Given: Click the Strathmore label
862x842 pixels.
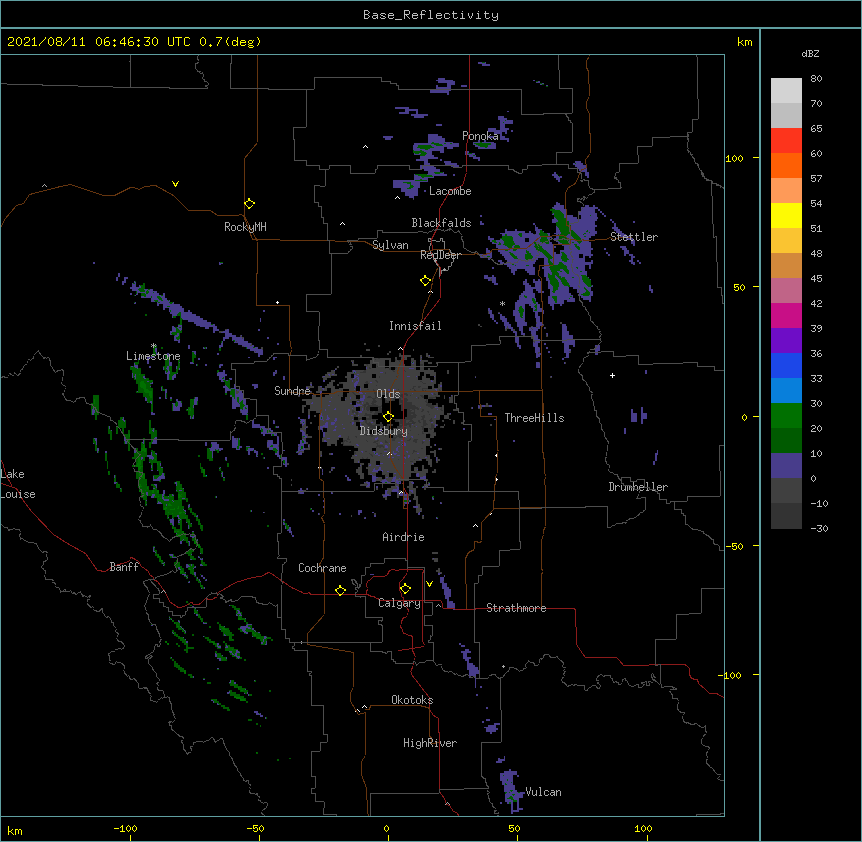Looking at the screenshot, I should point(516,608).
